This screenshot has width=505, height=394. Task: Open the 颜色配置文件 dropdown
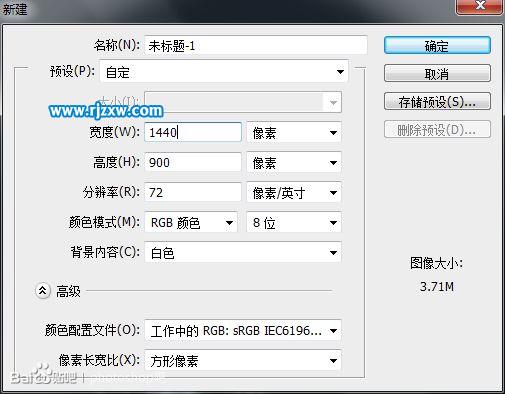point(243,330)
